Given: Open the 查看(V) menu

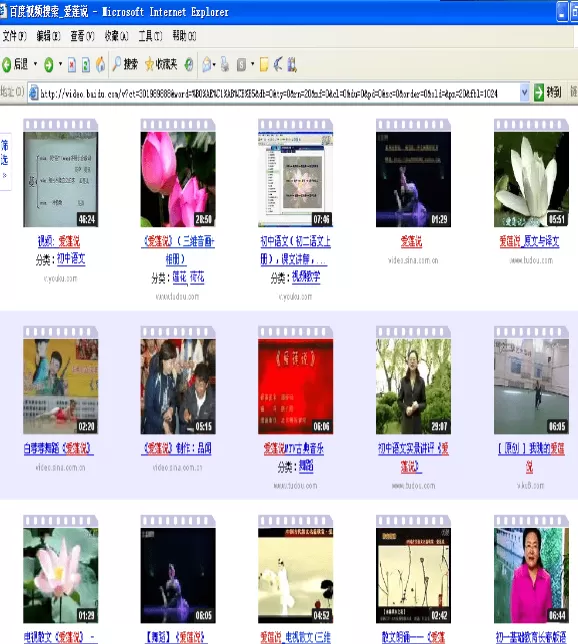Looking at the screenshot, I should point(82,36).
